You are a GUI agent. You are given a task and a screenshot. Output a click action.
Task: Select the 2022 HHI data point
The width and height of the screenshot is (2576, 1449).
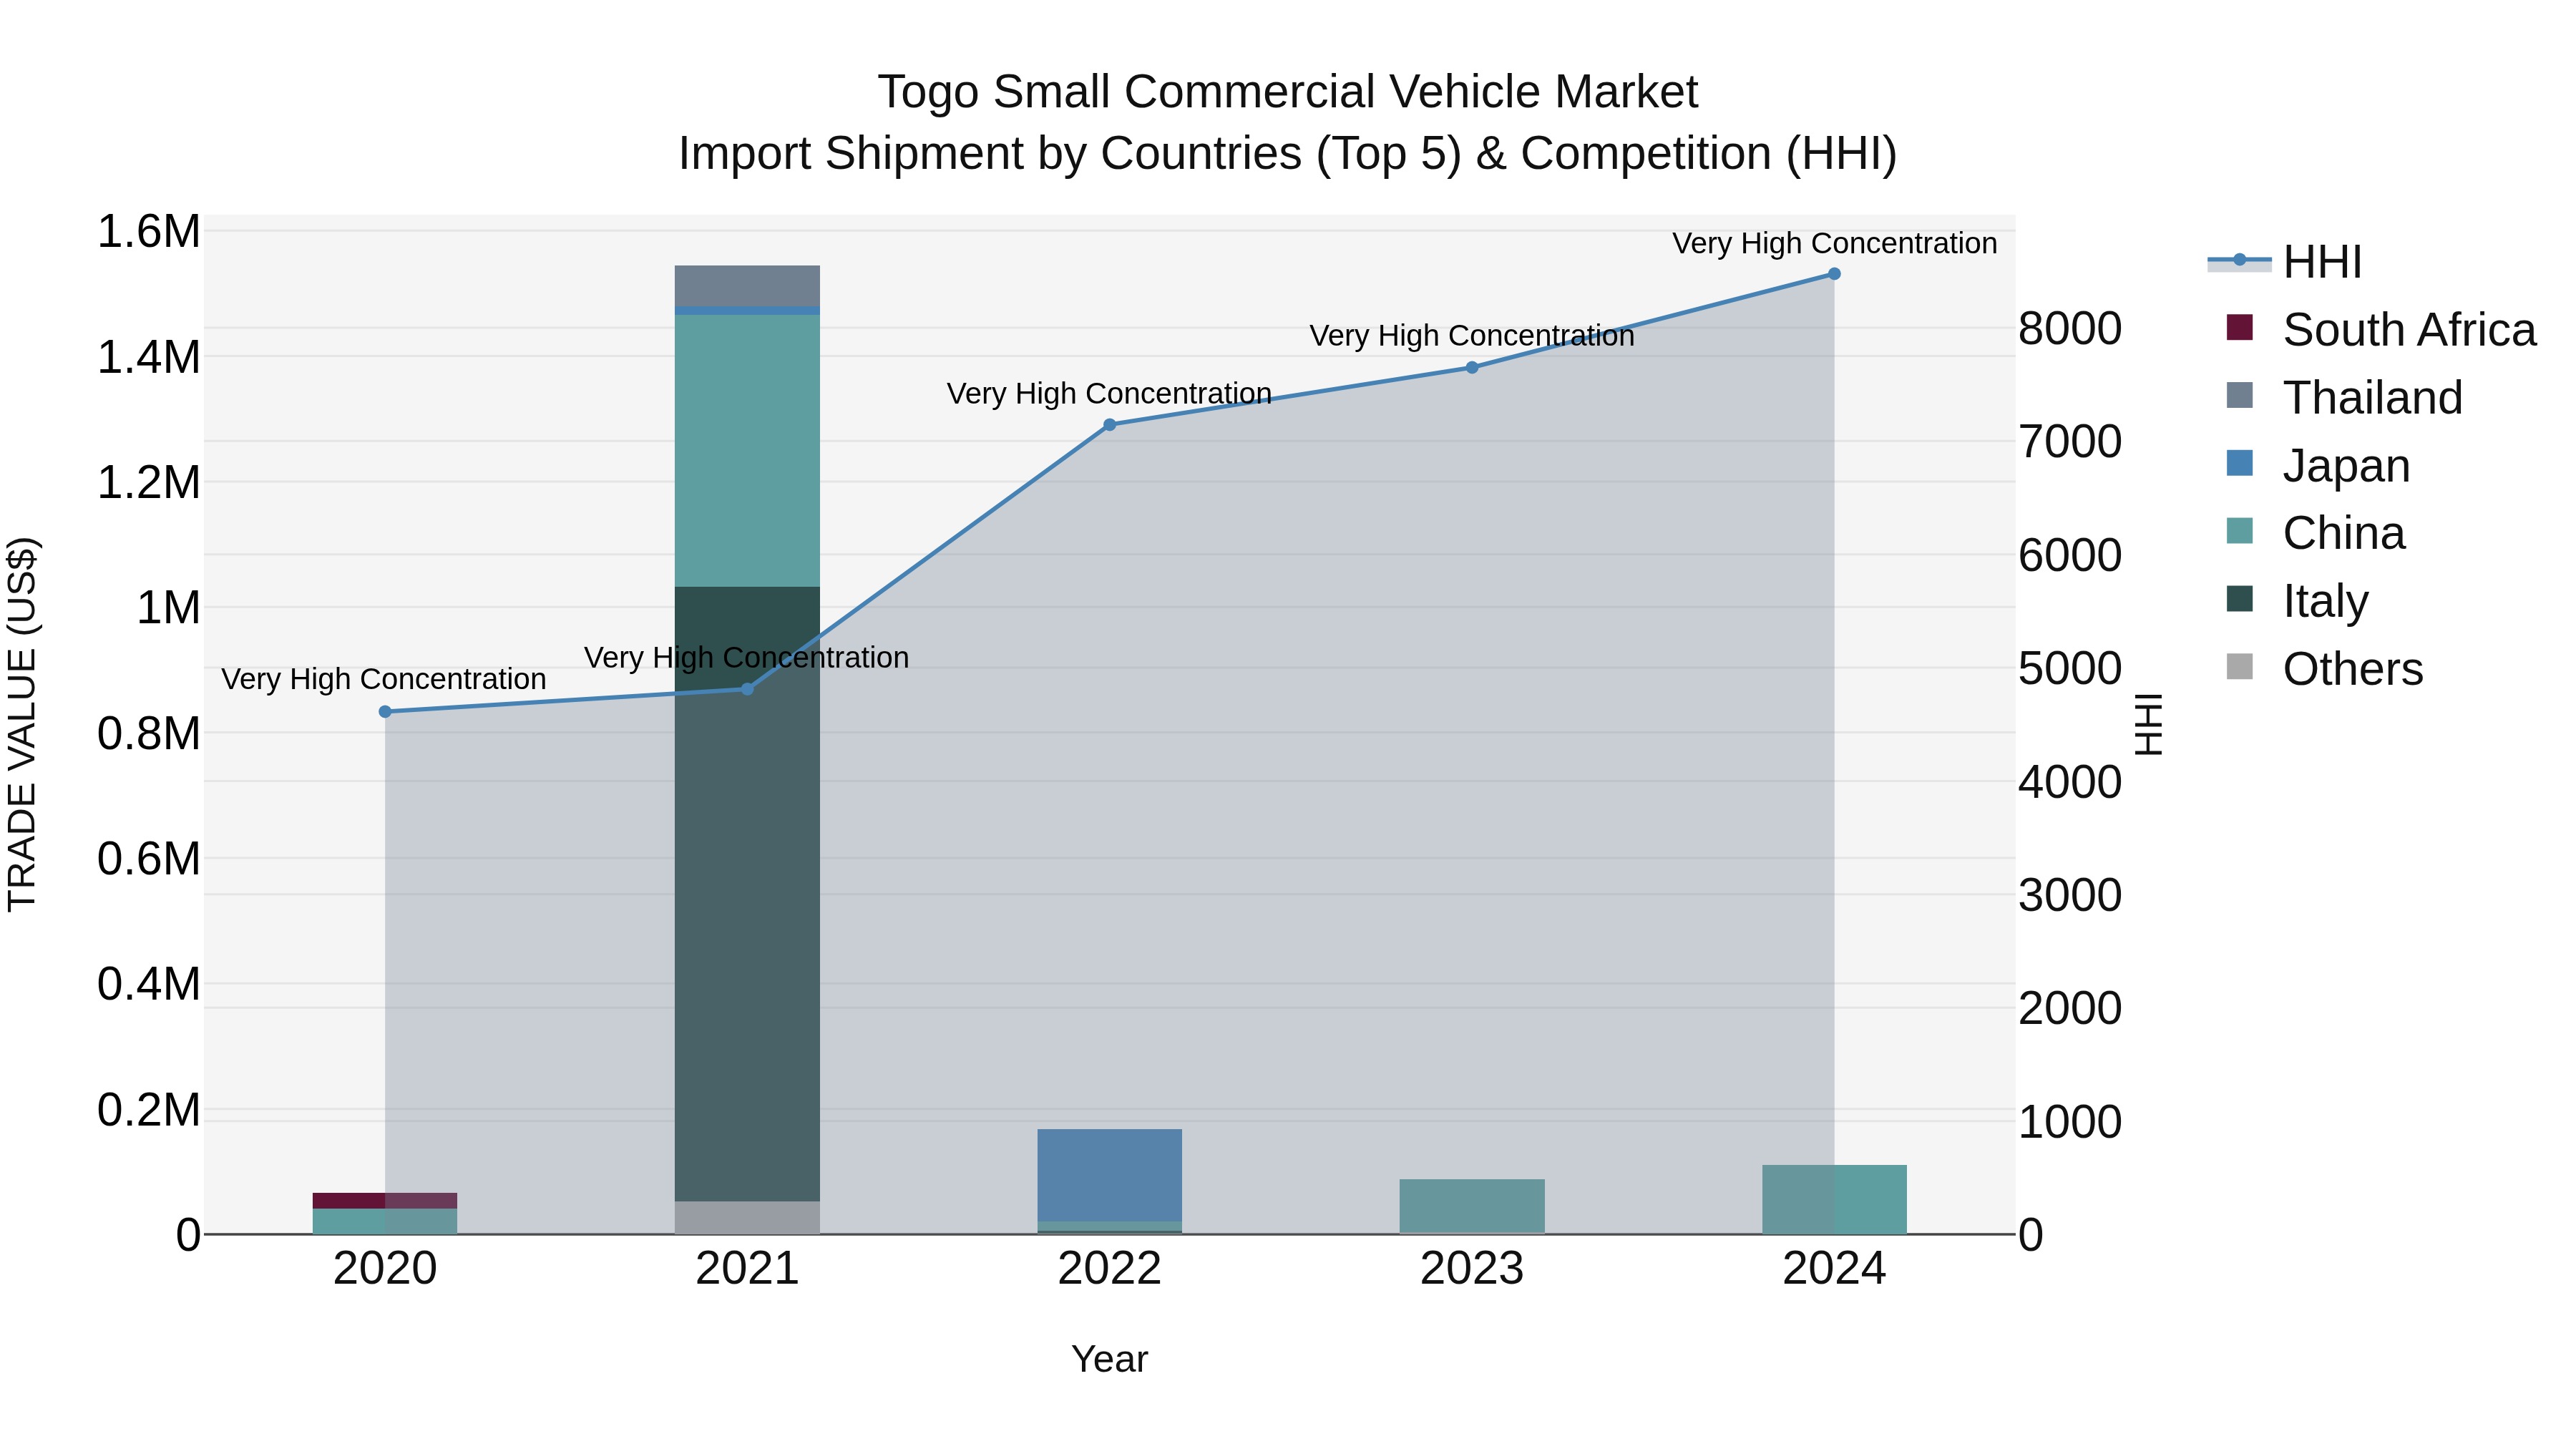click(x=1109, y=425)
